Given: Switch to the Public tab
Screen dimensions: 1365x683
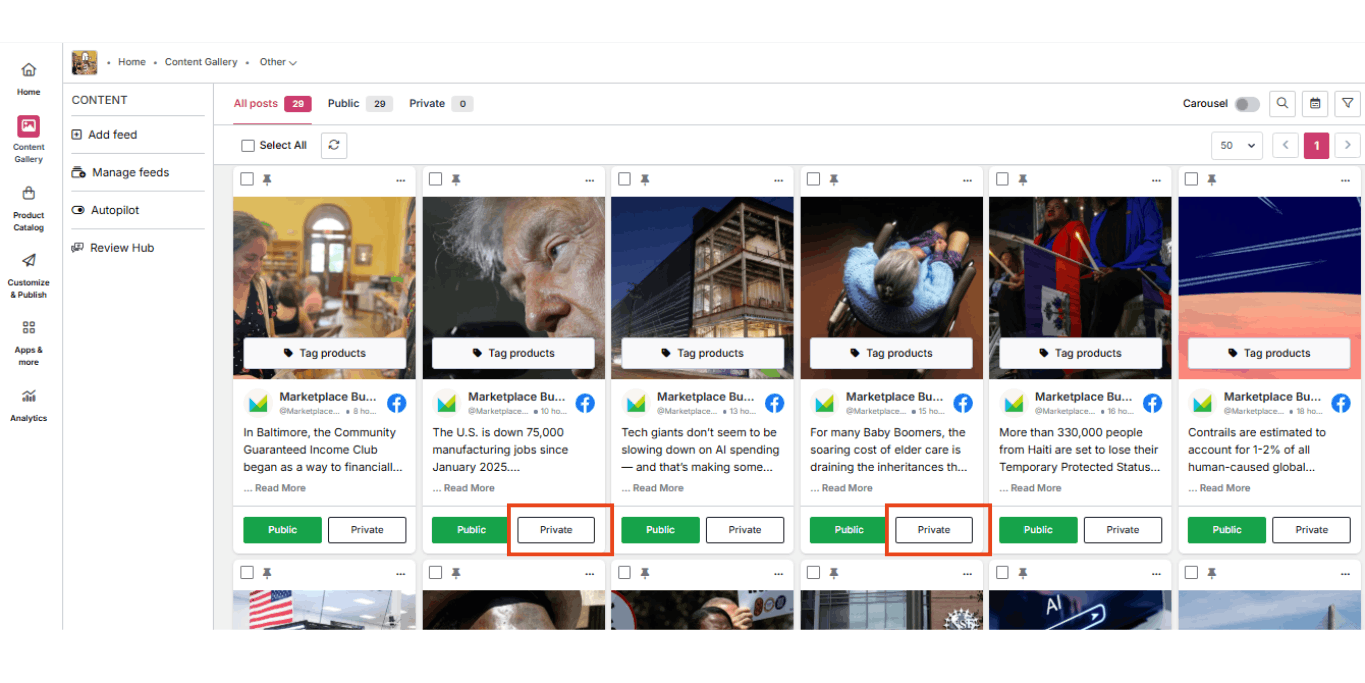Looking at the screenshot, I should [360, 104].
